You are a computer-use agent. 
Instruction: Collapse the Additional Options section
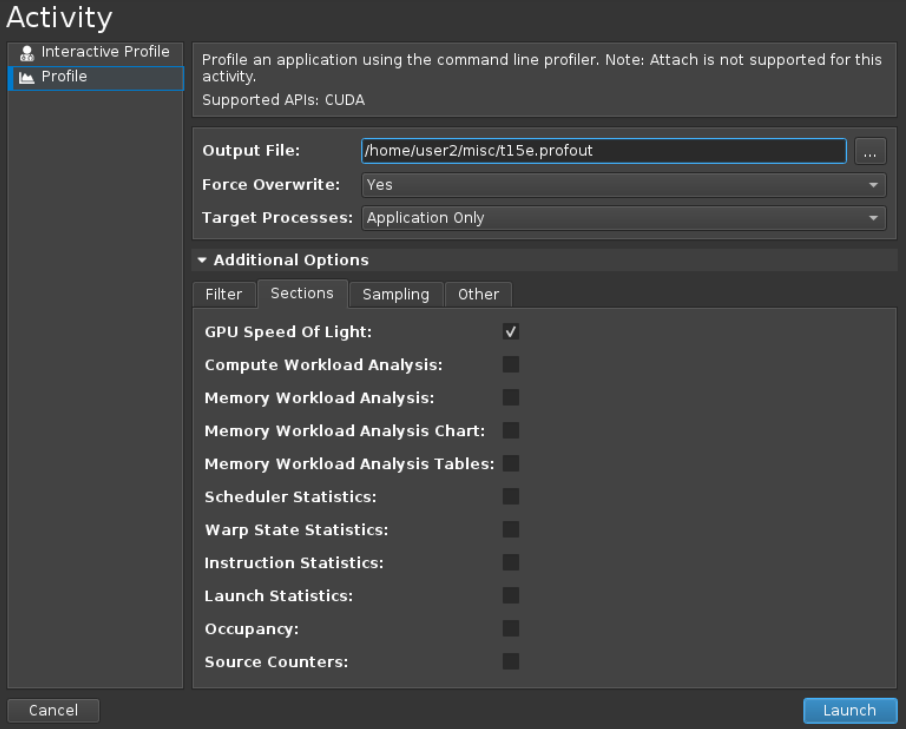tap(203, 260)
